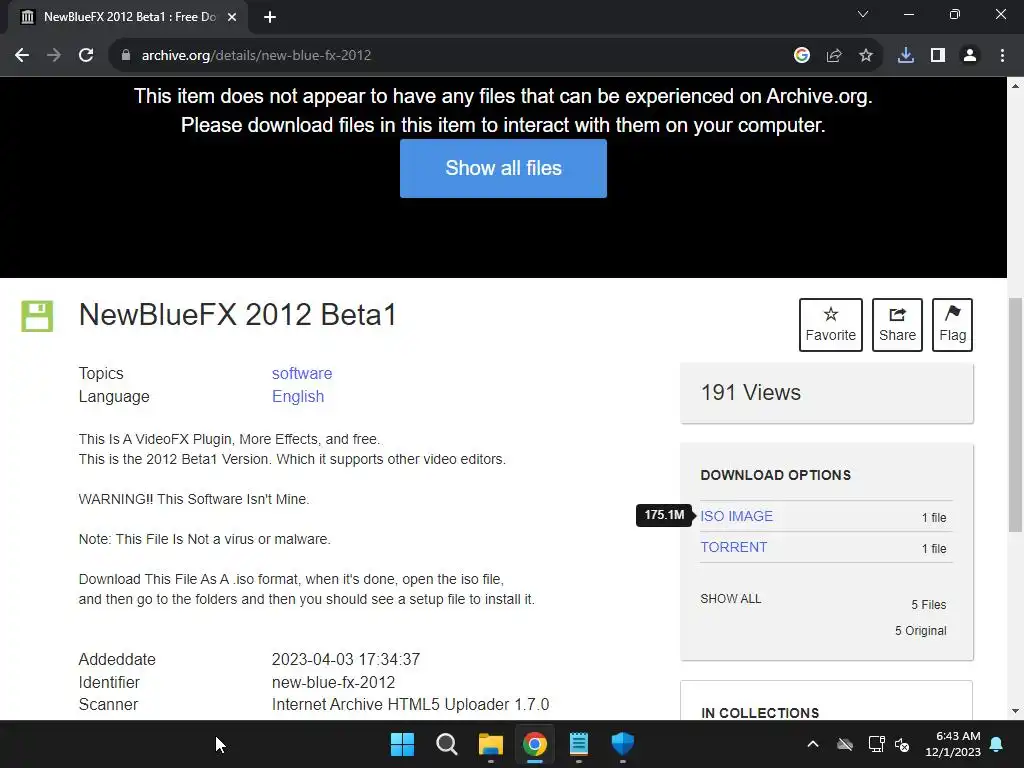The width and height of the screenshot is (1024, 768).
Task: Share this page from the toolbar
Action: point(834,56)
